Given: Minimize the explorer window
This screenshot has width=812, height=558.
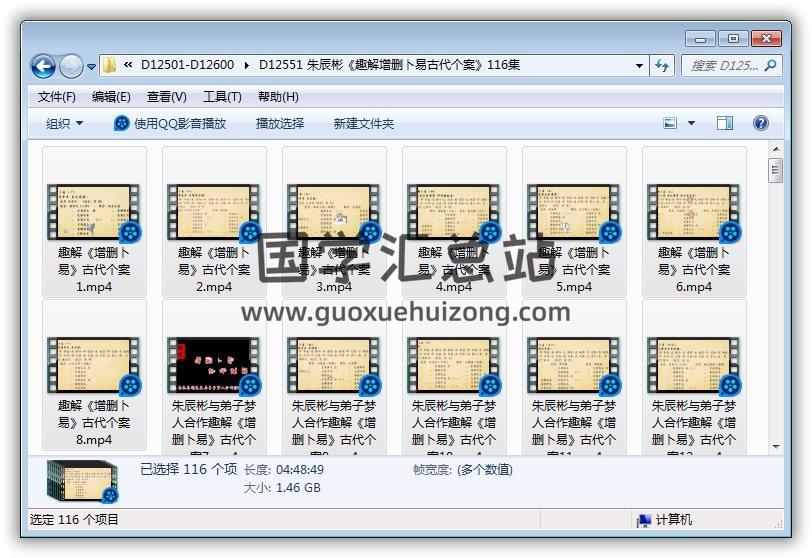Looking at the screenshot, I should click(x=700, y=39).
